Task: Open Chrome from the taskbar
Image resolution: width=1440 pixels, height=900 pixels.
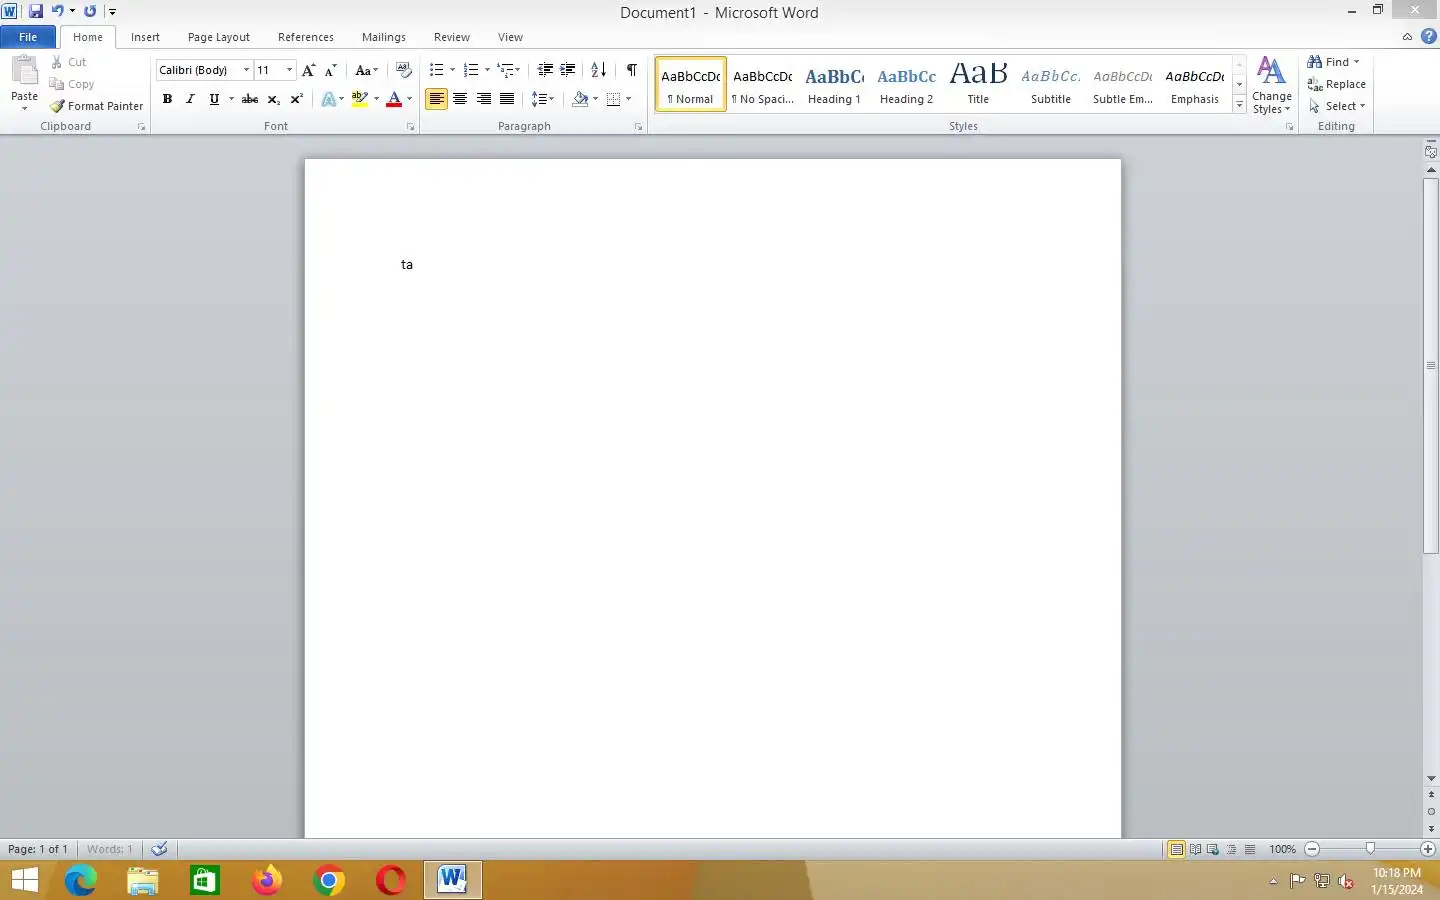Action: click(329, 880)
